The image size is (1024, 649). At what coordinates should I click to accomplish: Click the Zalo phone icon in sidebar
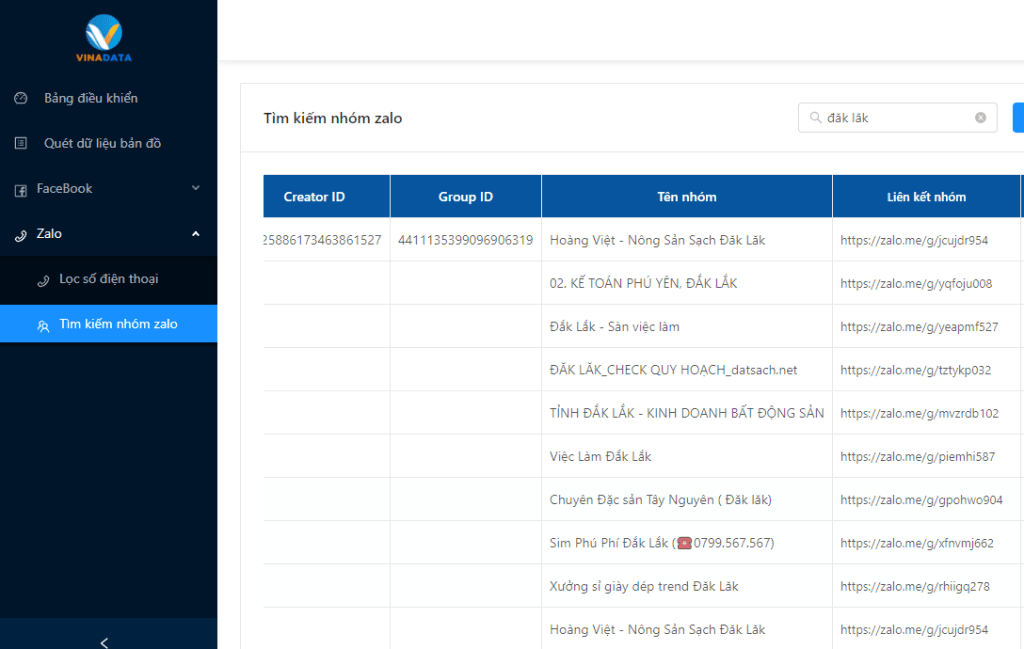pyautogui.click(x=20, y=234)
